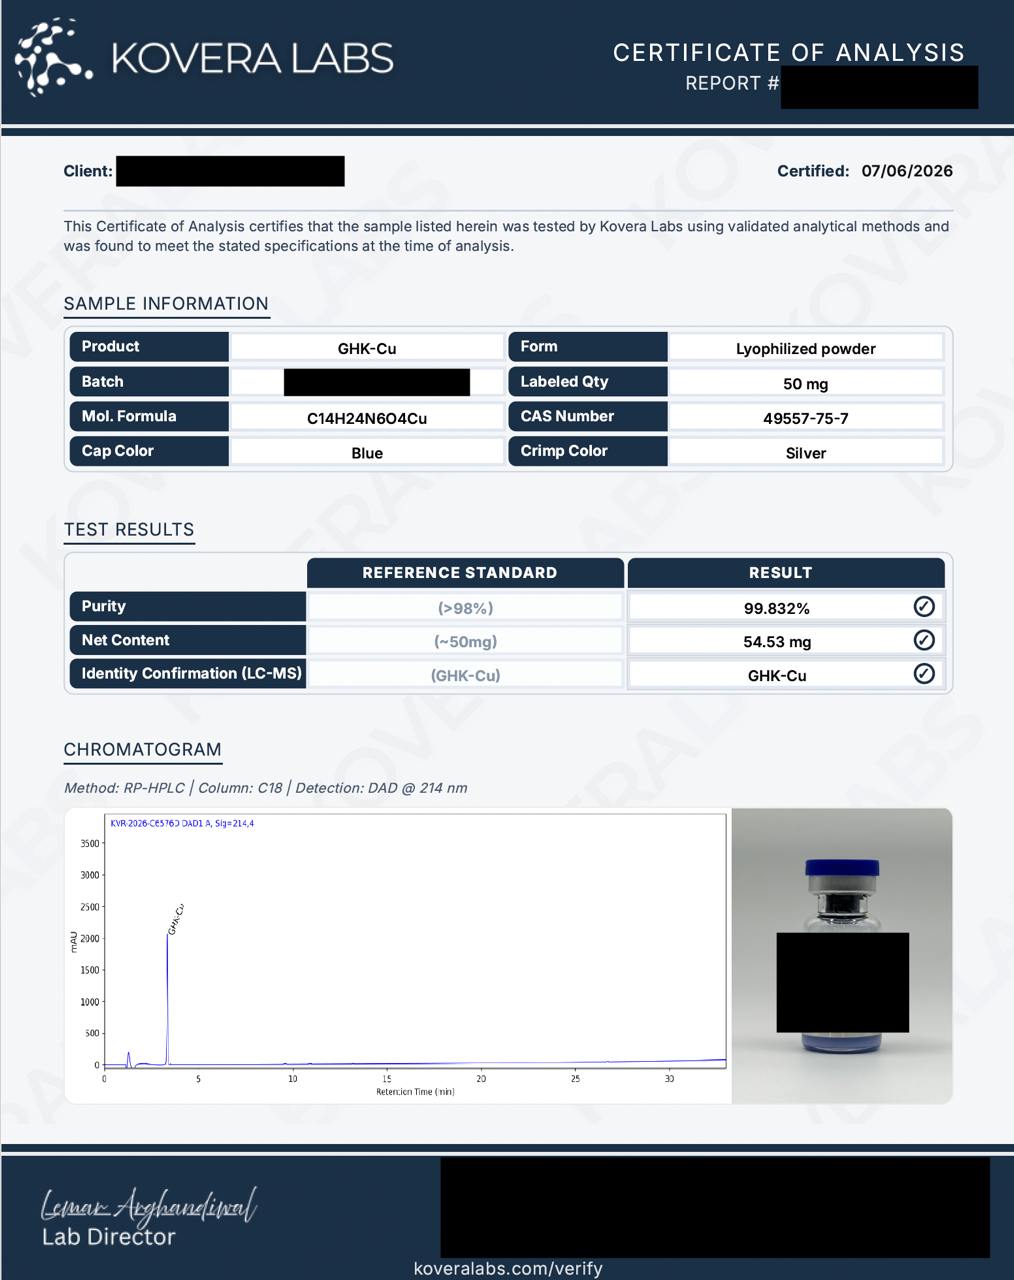Click the Identity Confirmation checkmark icon
This screenshot has height=1280, width=1014.
click(924, 674)
